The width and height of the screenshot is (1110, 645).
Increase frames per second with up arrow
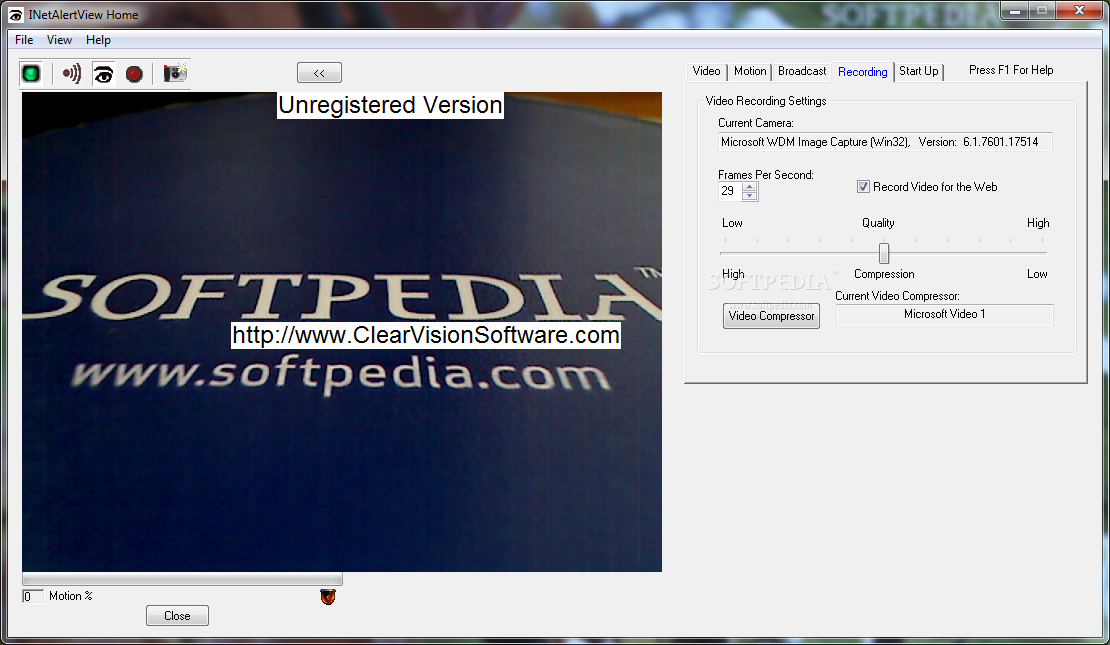(x=750, y=187)
